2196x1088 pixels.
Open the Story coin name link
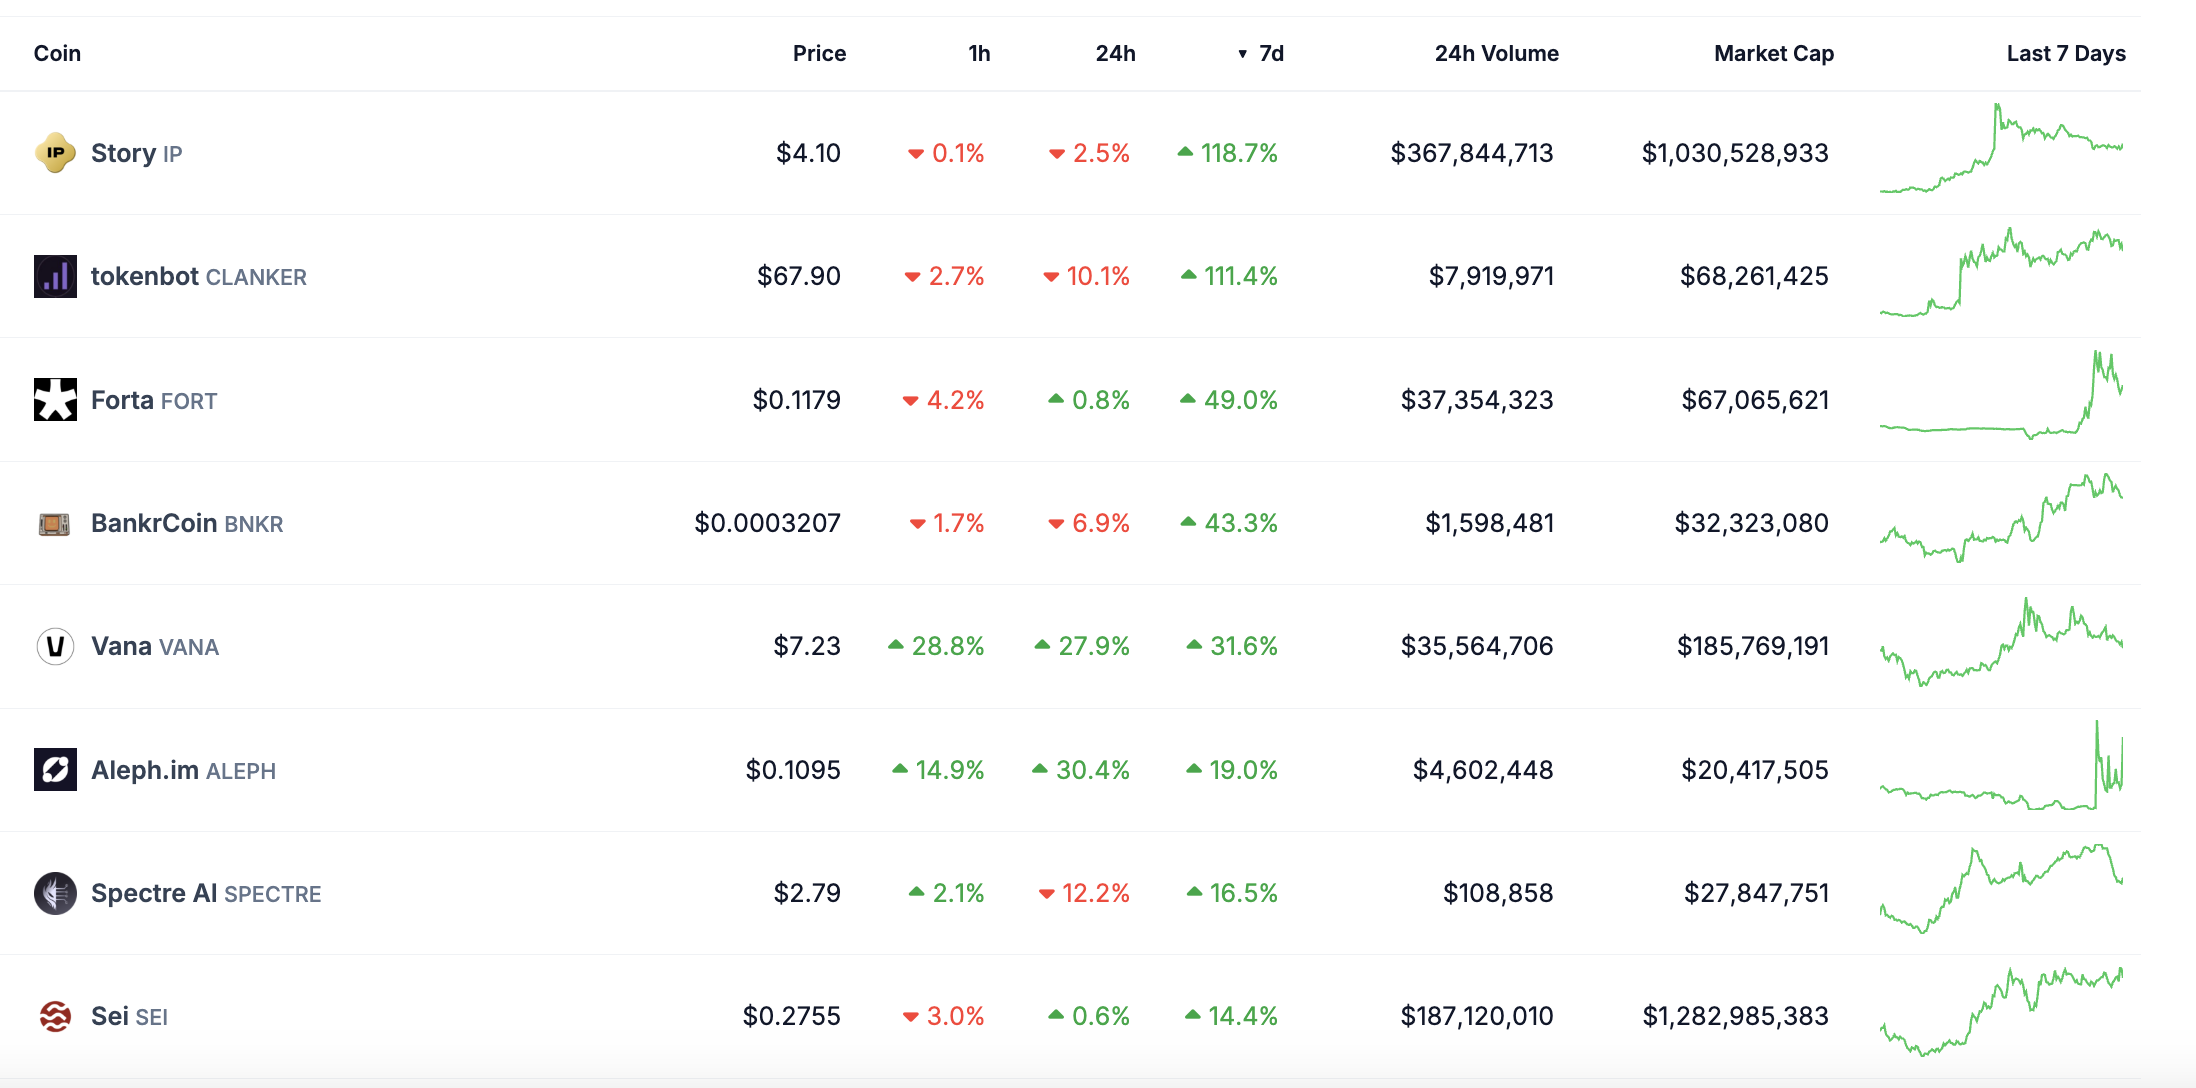(x=123, y=153)
